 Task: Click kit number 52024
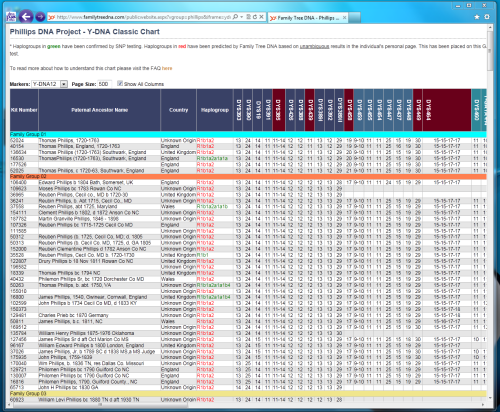coord(17,140)
